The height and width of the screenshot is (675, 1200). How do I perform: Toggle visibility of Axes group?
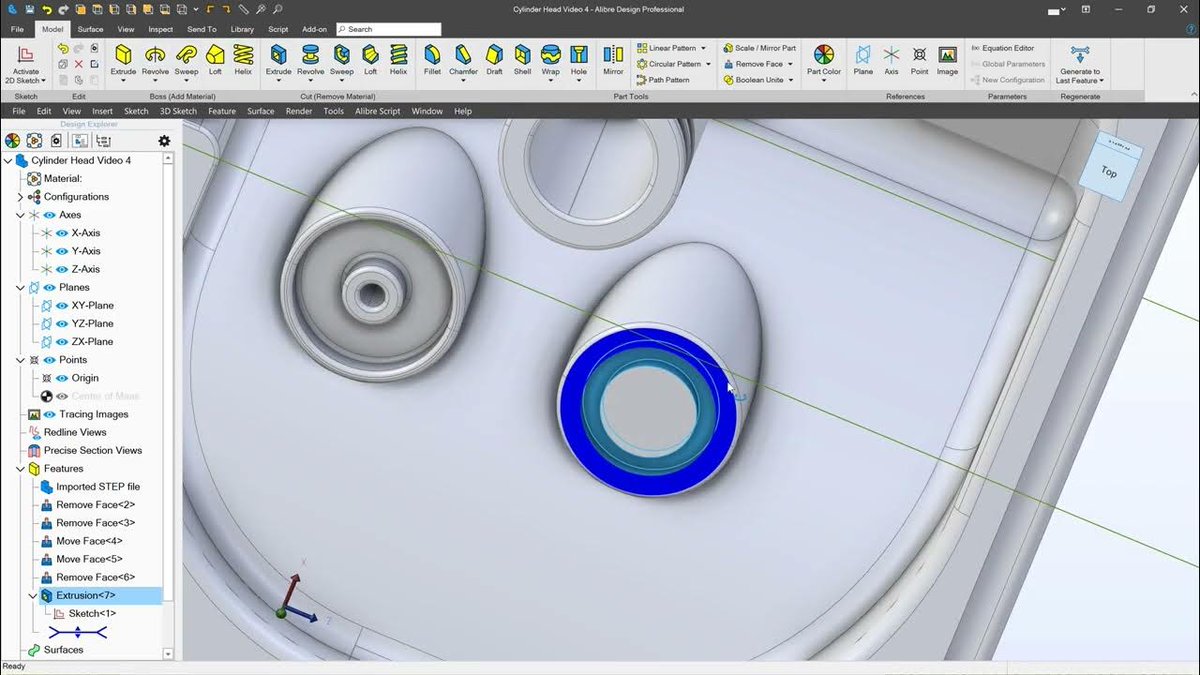[x=48, y=215]
